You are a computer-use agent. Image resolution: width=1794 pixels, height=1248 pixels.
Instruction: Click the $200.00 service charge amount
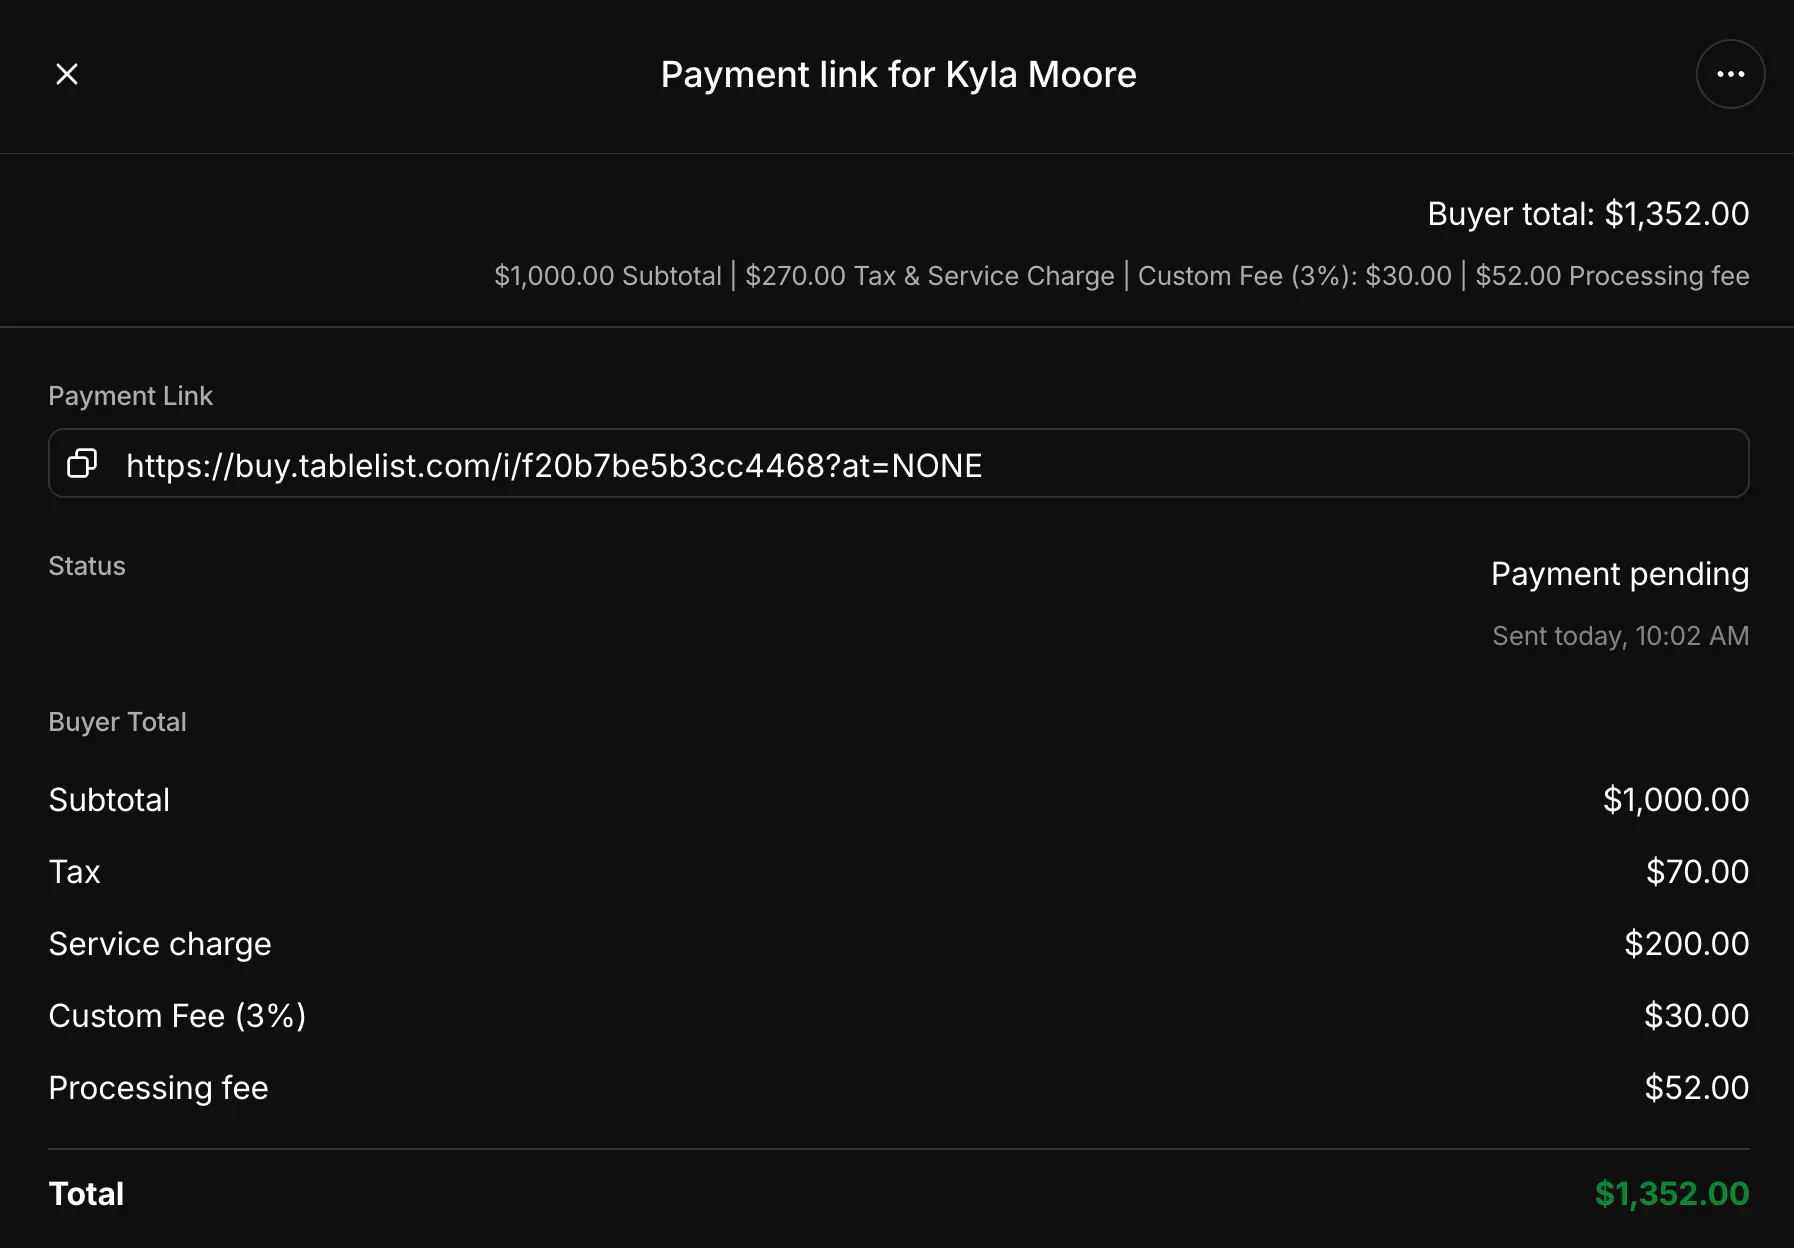point(1686,944)
